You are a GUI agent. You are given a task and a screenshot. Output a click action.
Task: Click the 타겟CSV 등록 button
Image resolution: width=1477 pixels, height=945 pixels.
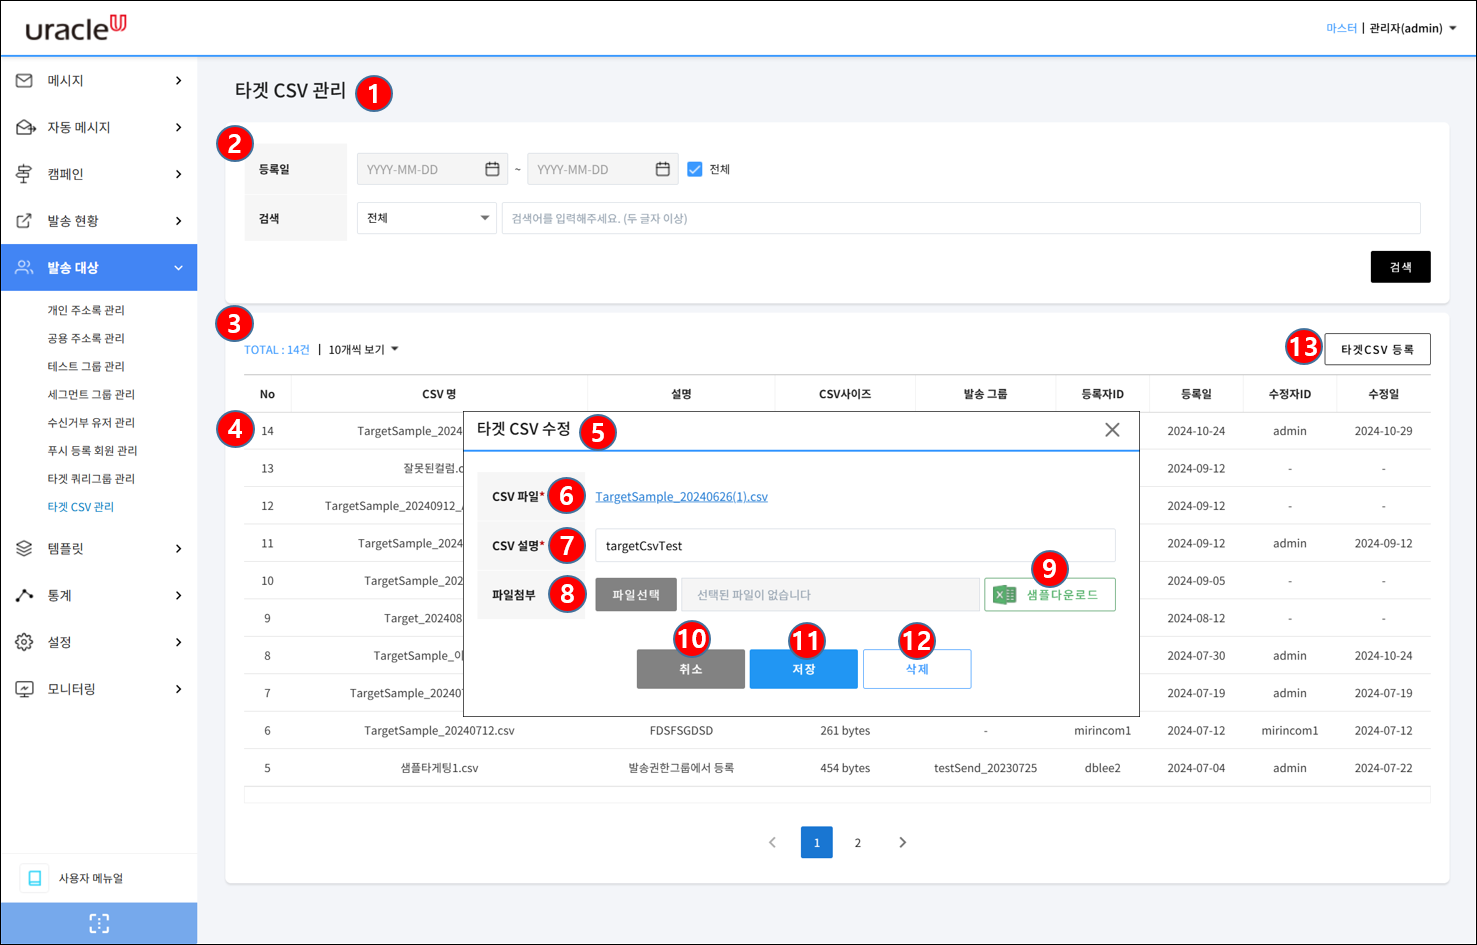click(x=1377, y=349)
